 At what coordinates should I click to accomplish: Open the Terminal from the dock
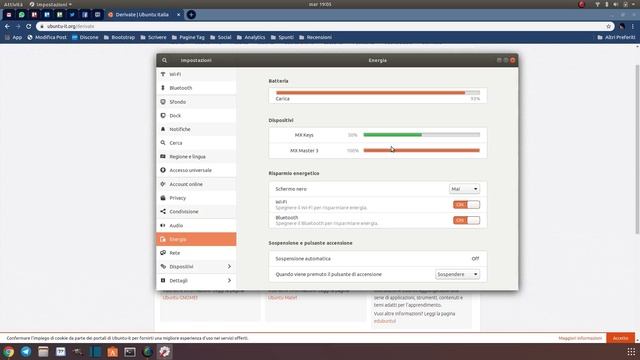point(130,351)
